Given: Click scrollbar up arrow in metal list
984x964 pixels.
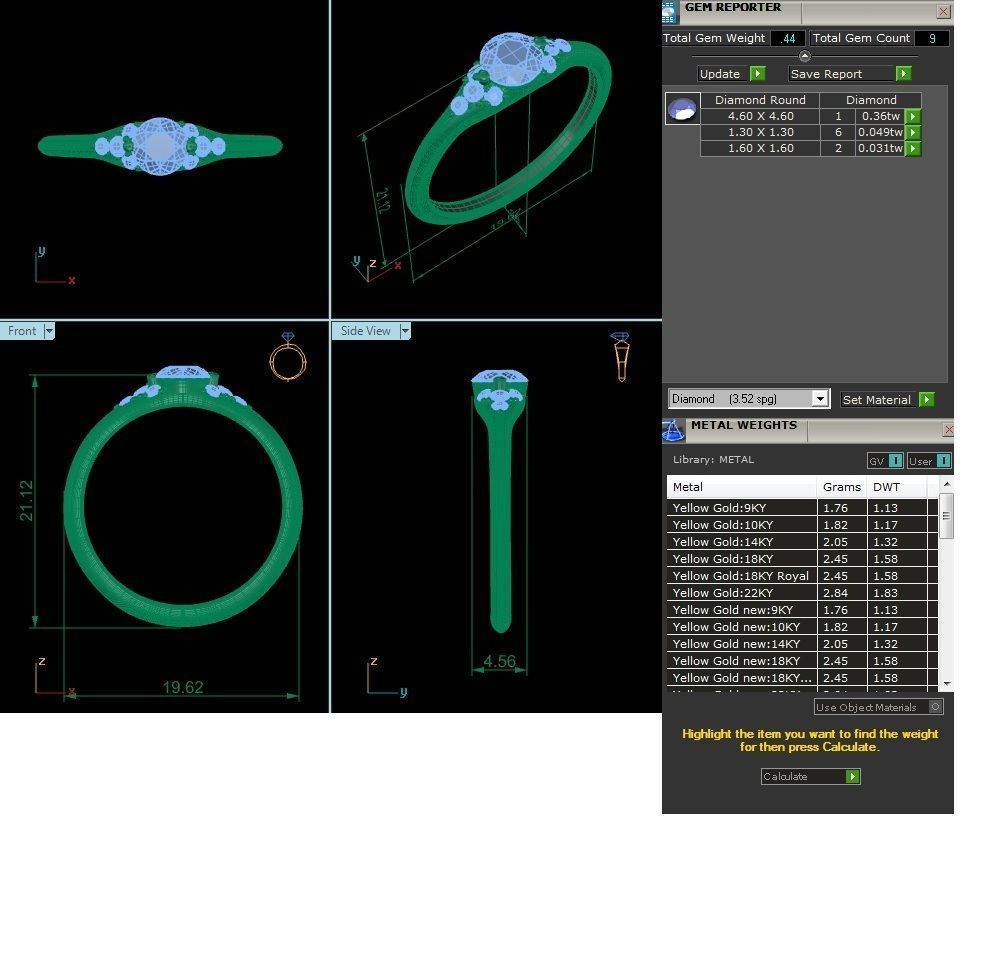Looking at the screenshot, I should tap(946, 485).
